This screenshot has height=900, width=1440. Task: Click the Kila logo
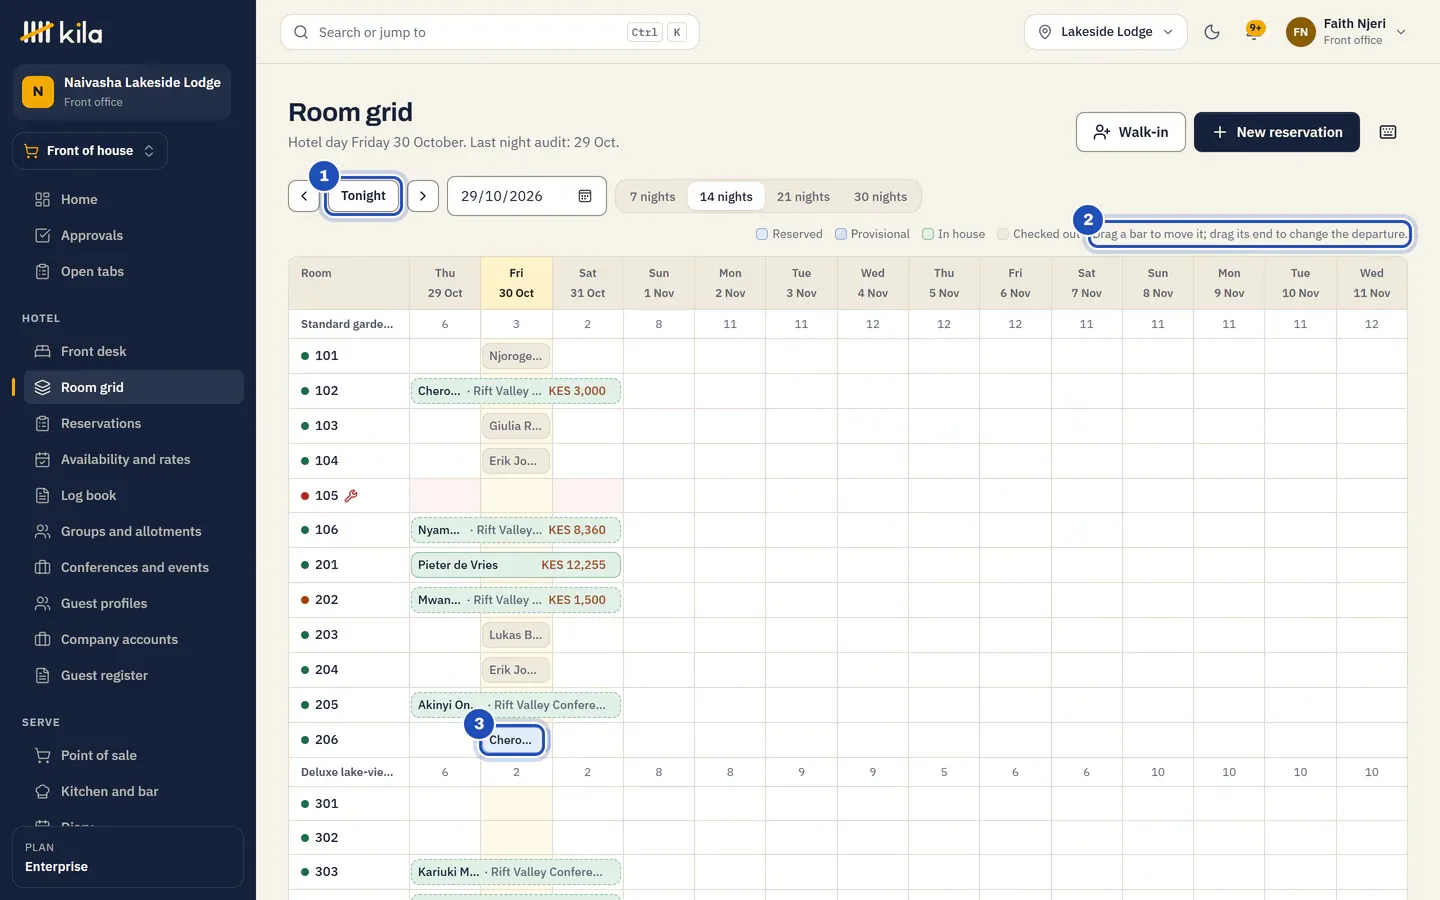pyautogui.click(x=62, y=32)
